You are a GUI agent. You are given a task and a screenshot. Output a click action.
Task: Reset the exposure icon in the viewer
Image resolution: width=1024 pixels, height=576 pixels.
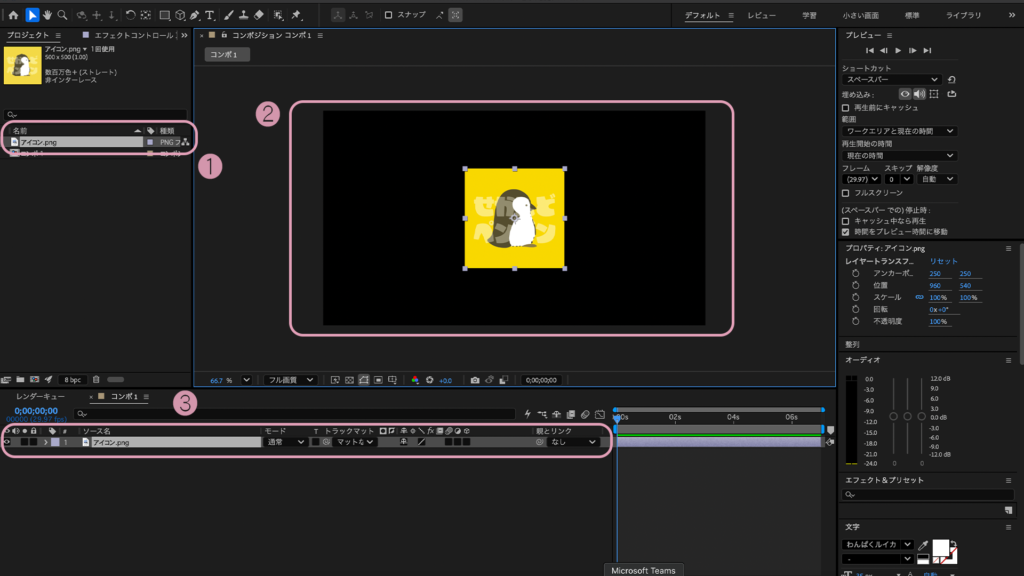point(430,380)
